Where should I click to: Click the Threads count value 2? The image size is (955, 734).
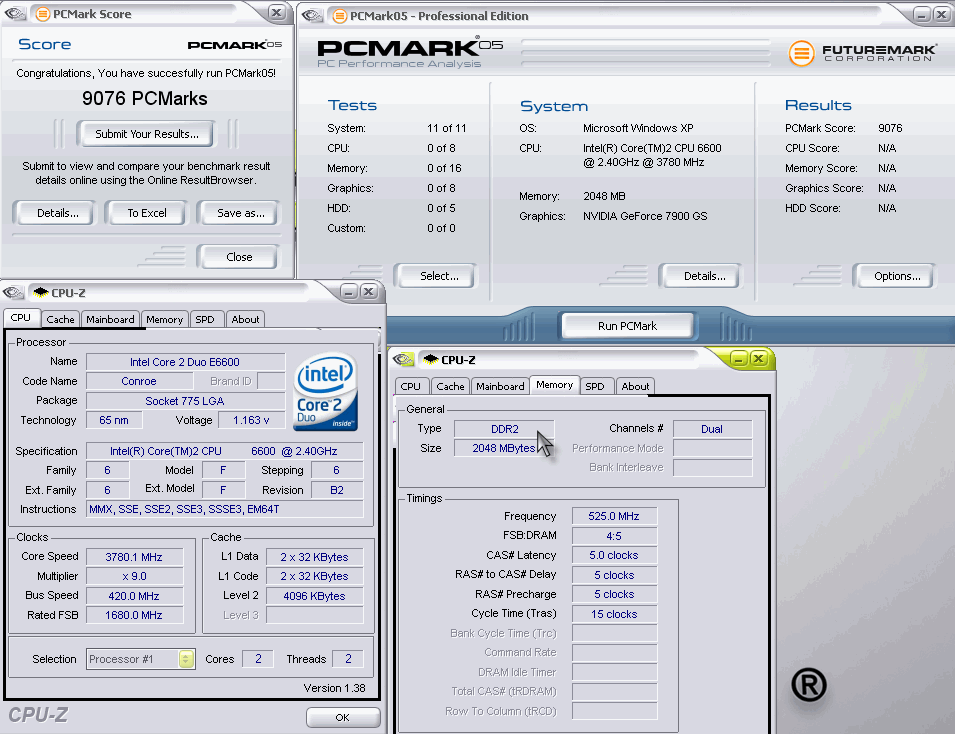(x=348, y=658)
